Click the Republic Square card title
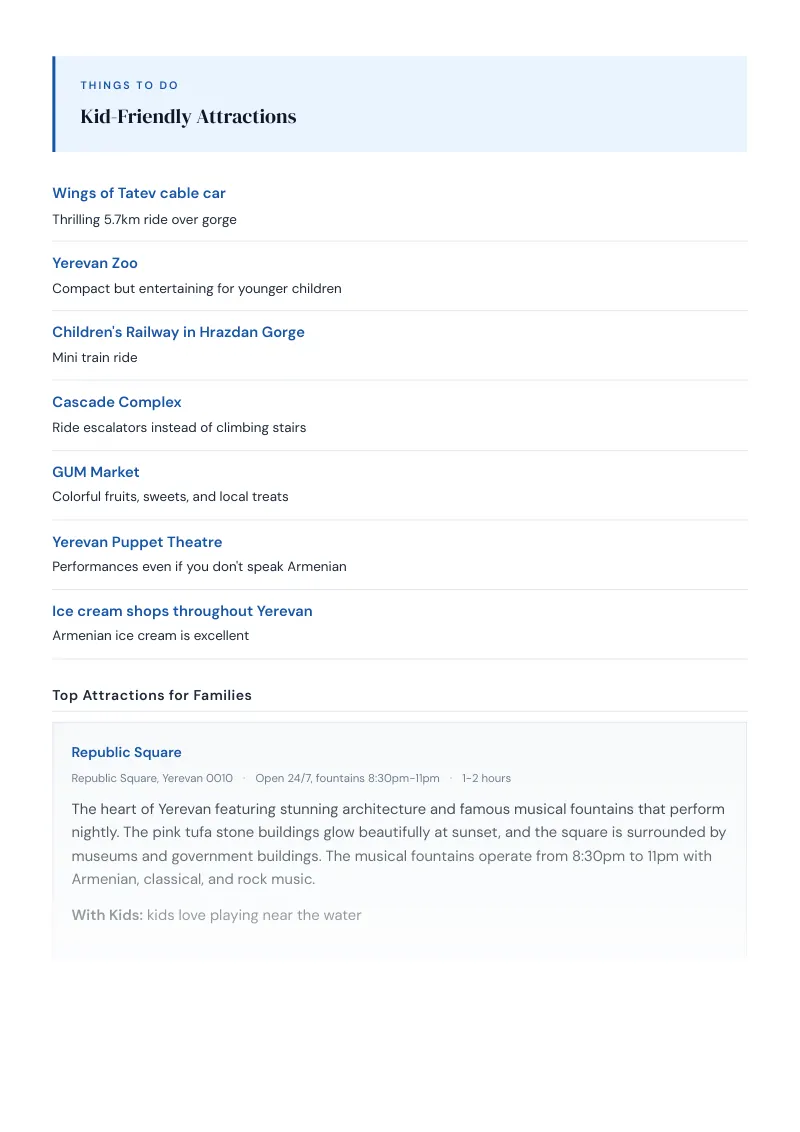The height and width of the screenshot is (1132, 800). pyautogui.click(x=126, y=752)
